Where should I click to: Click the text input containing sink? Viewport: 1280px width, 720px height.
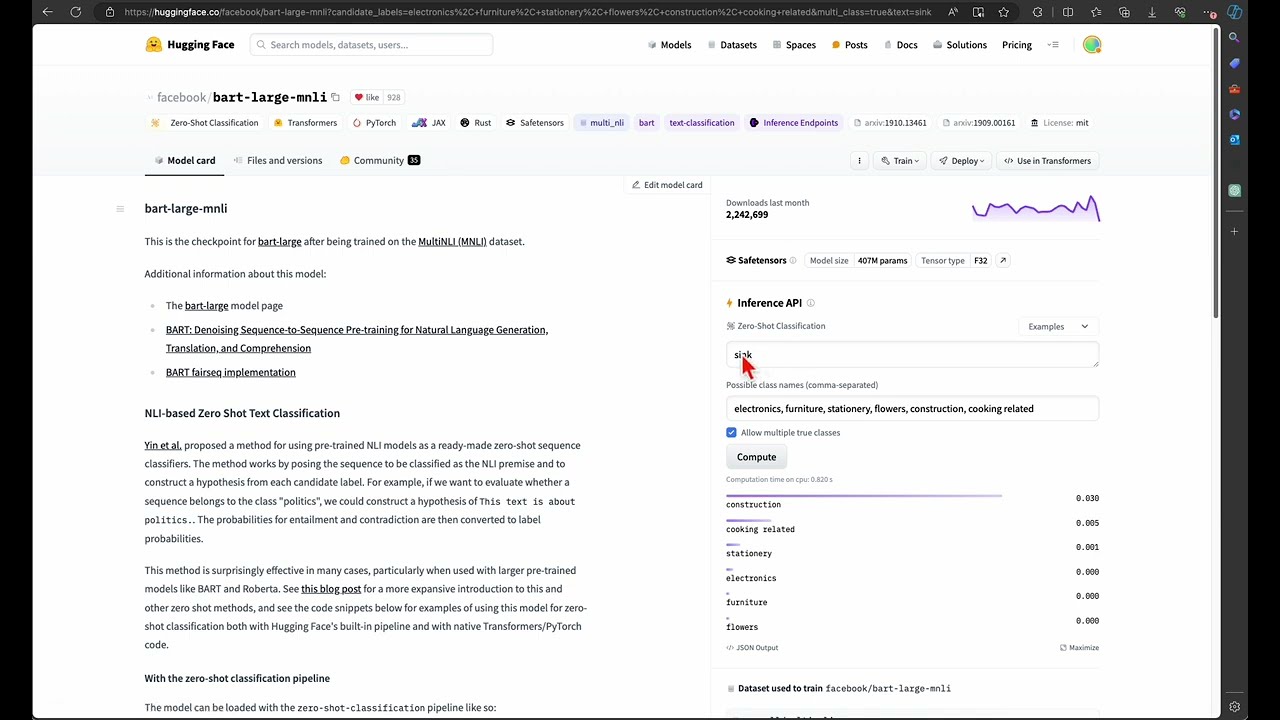pos(912,355)
